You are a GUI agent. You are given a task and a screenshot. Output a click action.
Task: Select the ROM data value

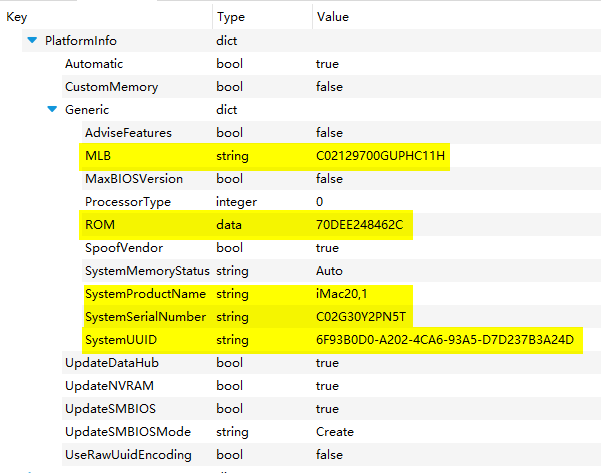[x=359, y=225]
